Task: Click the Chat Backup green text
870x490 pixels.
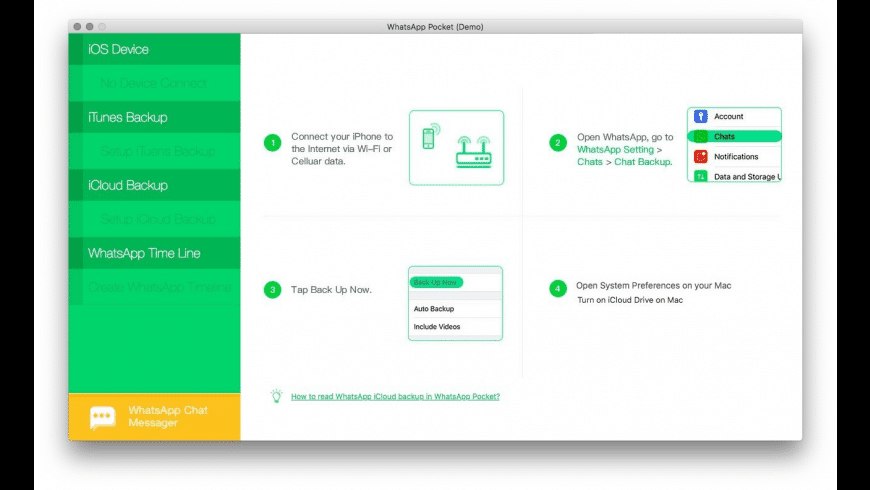Action: [x=643, y=161]
